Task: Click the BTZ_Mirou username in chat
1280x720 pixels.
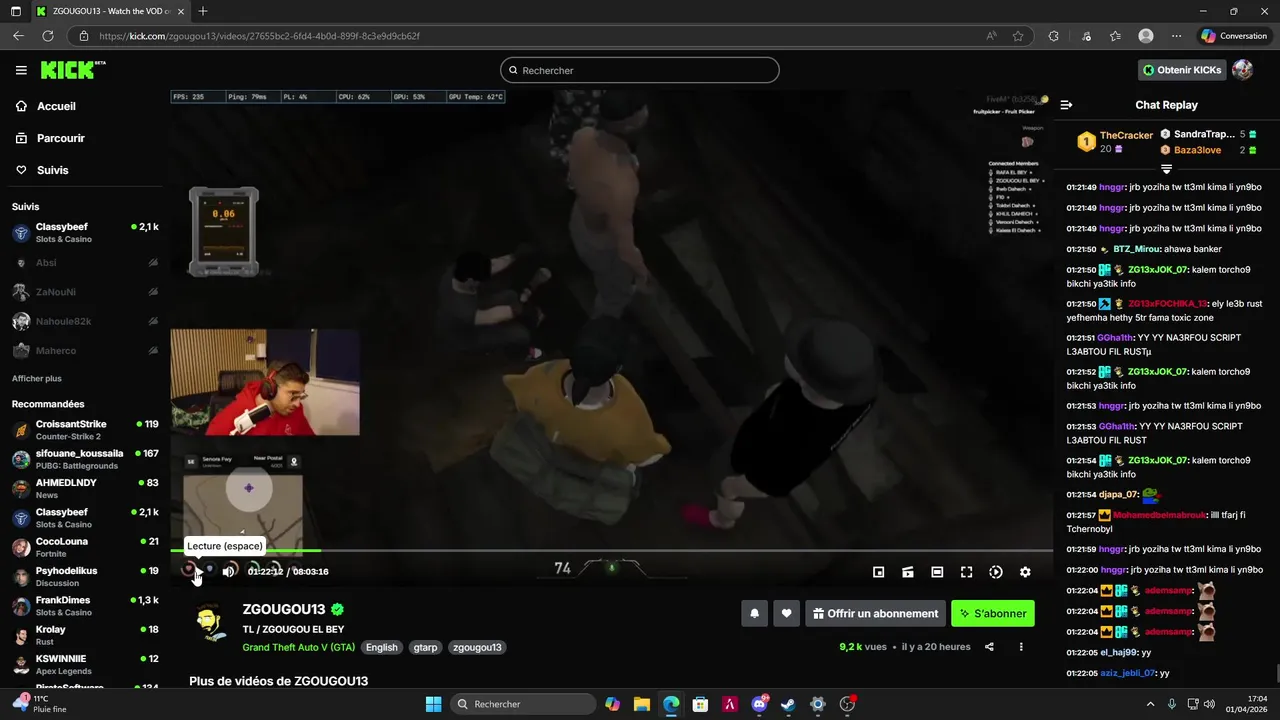Action: 1136,249
